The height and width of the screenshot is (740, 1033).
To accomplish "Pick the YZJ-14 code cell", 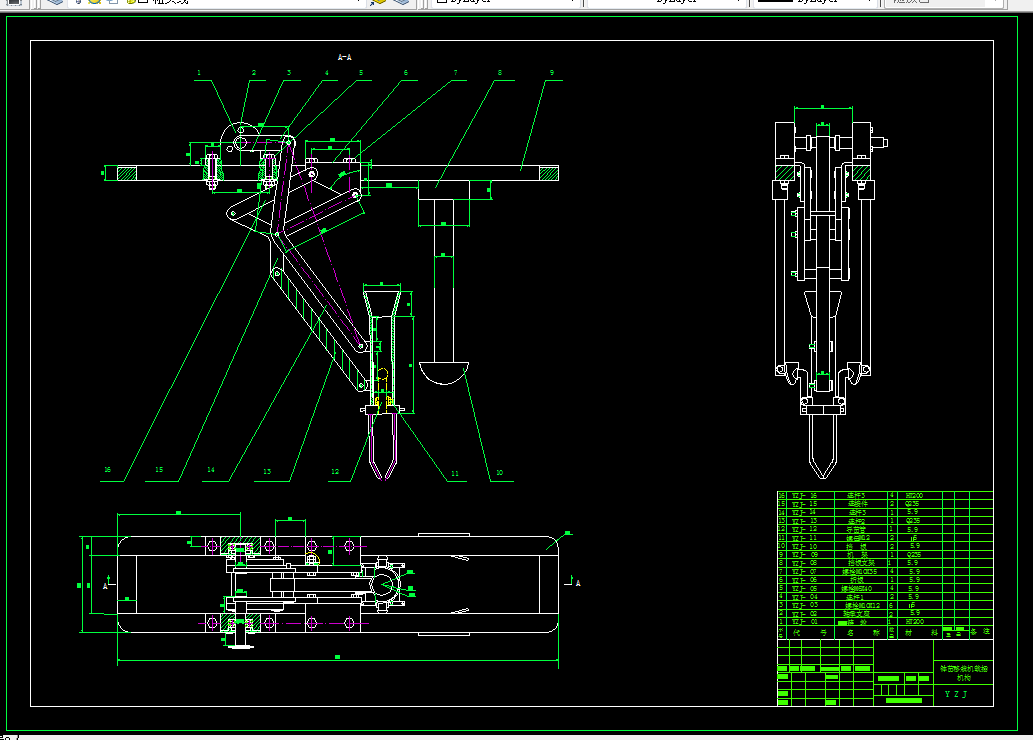I will point(810,512).
